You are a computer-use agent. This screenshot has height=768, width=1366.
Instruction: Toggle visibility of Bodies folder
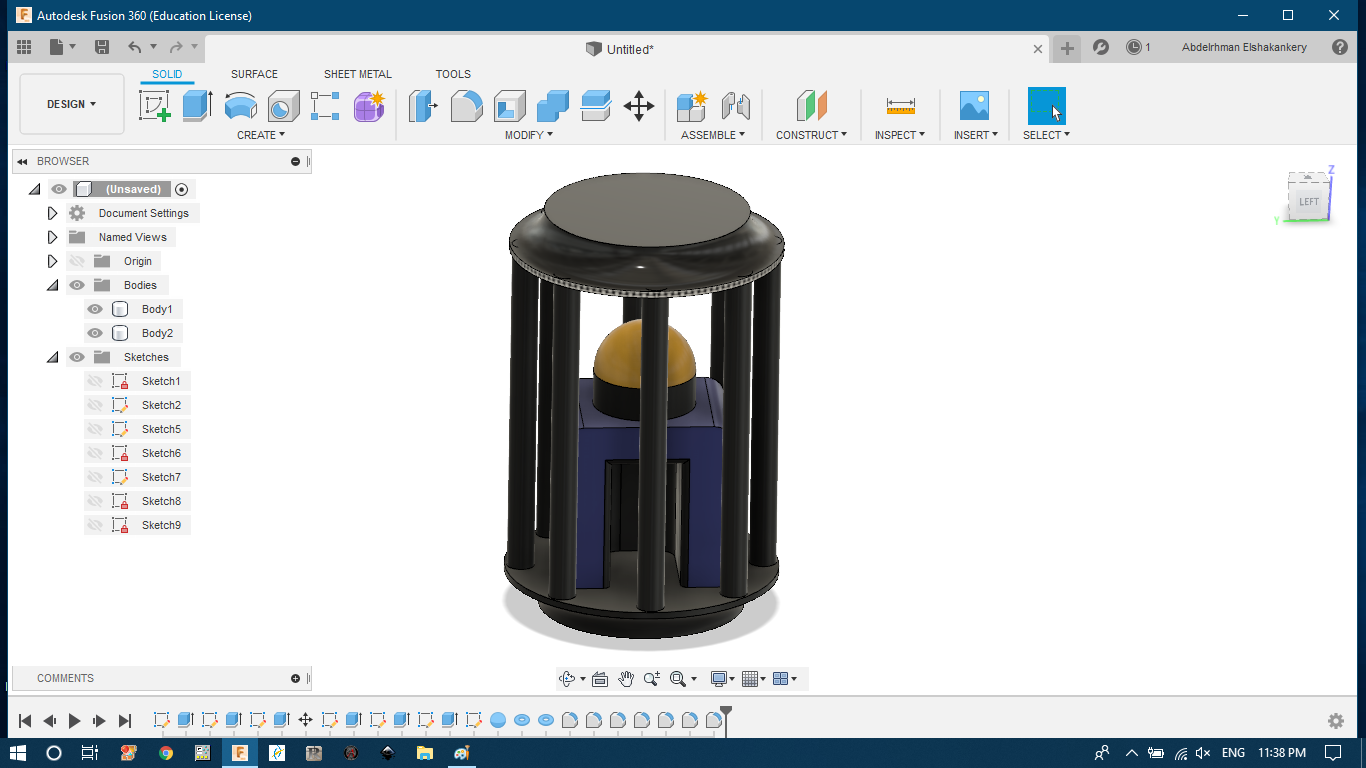77,285
